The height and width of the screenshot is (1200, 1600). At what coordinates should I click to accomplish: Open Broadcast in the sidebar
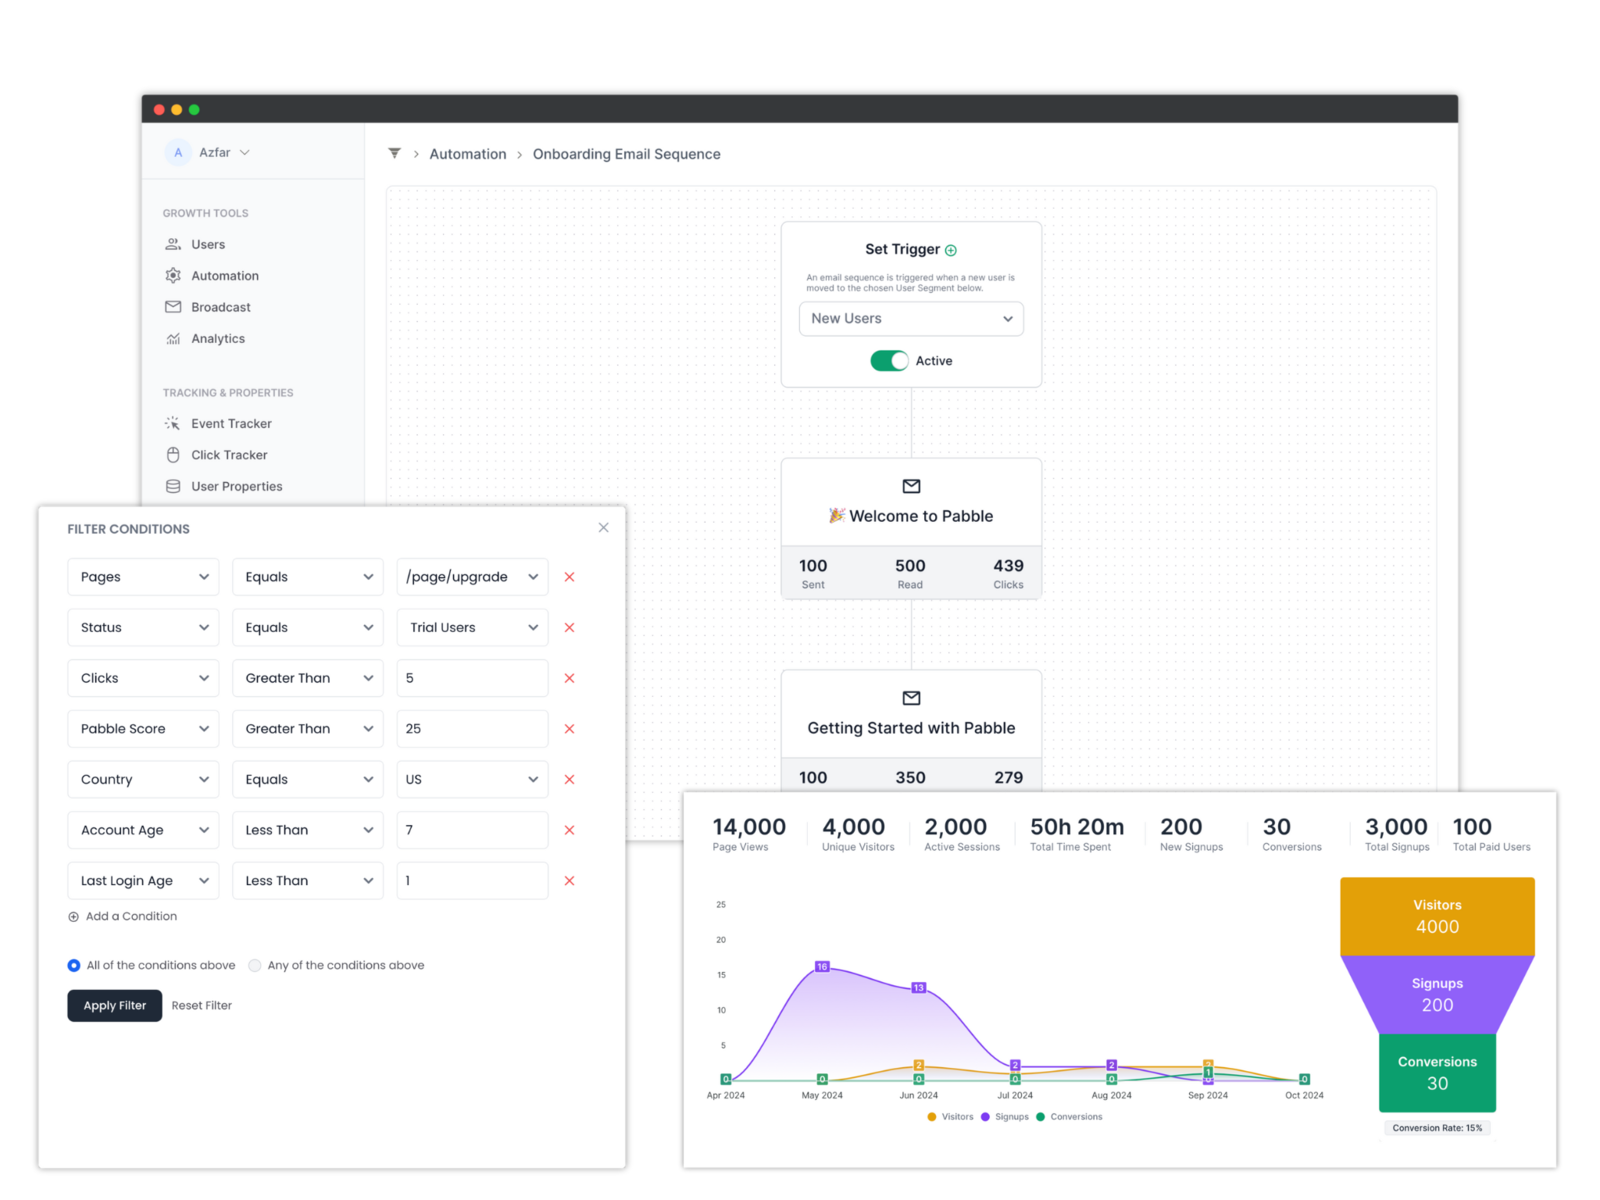coord(220,307)
